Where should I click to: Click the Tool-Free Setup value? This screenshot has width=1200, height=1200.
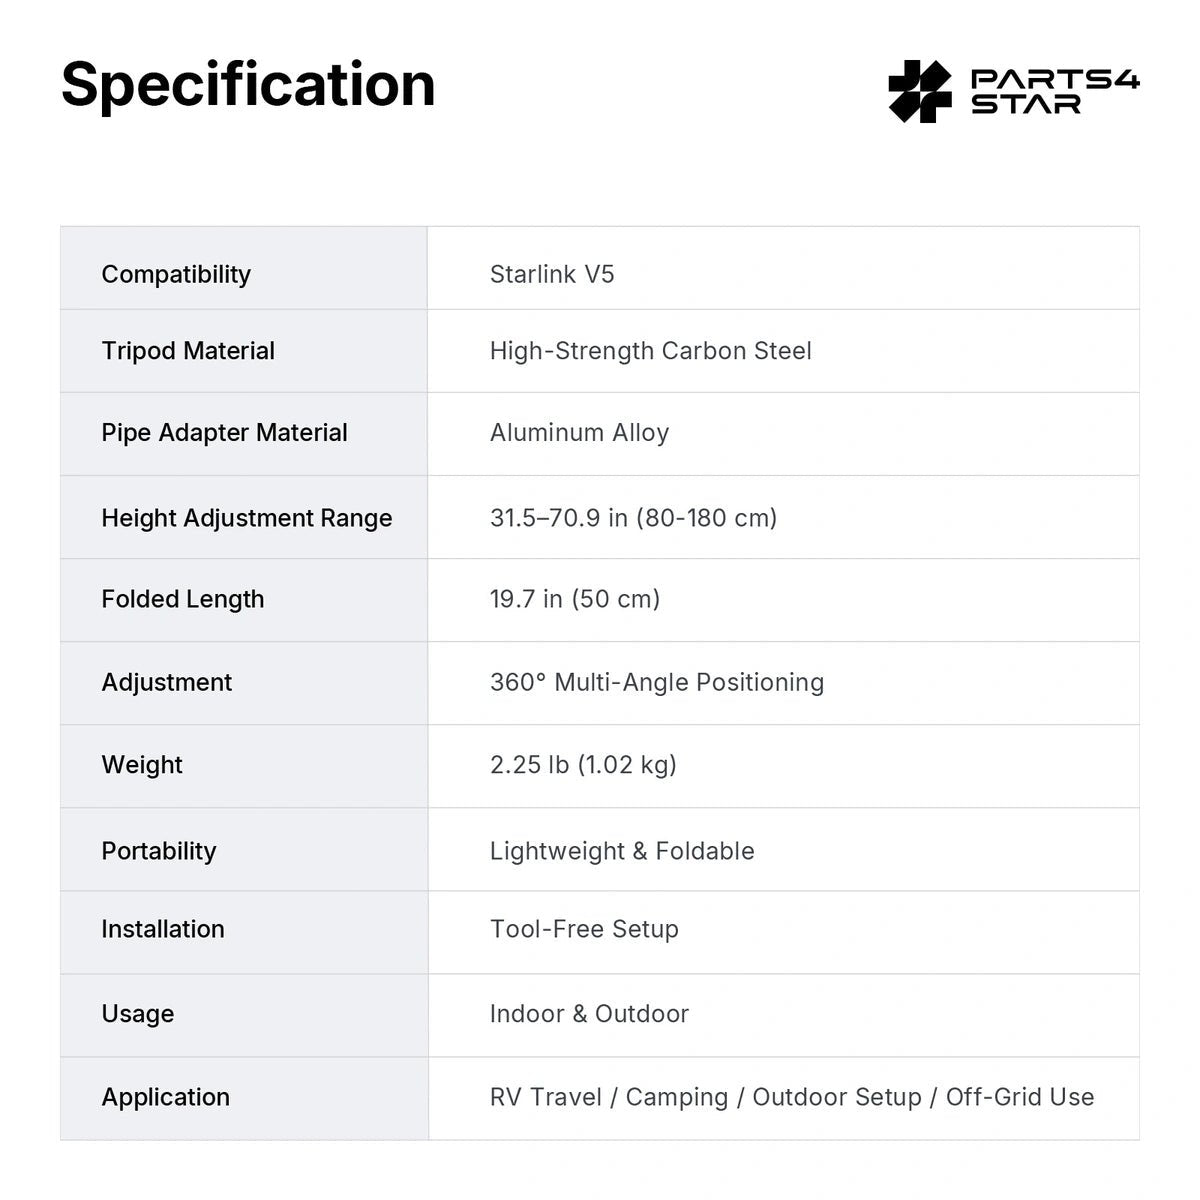(x=584, y=929)
